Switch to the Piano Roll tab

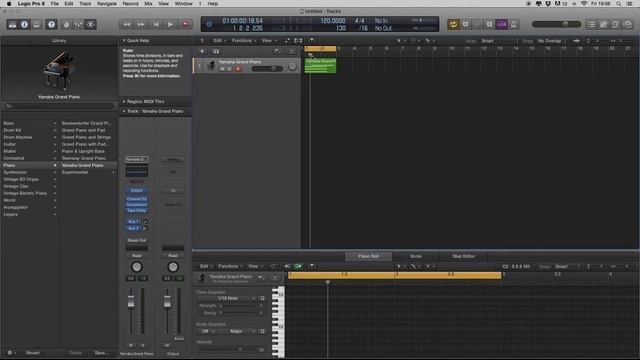(x=369, y=256)
